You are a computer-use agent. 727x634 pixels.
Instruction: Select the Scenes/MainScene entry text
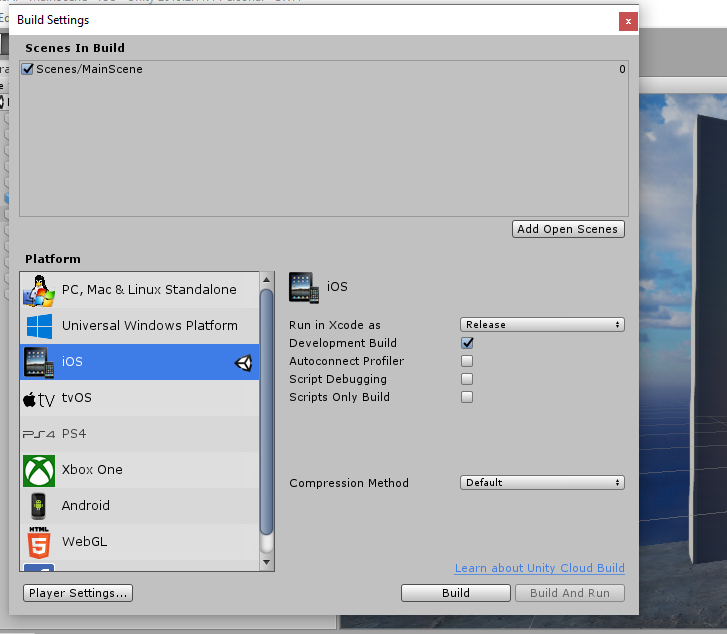(x=89, y=69)
